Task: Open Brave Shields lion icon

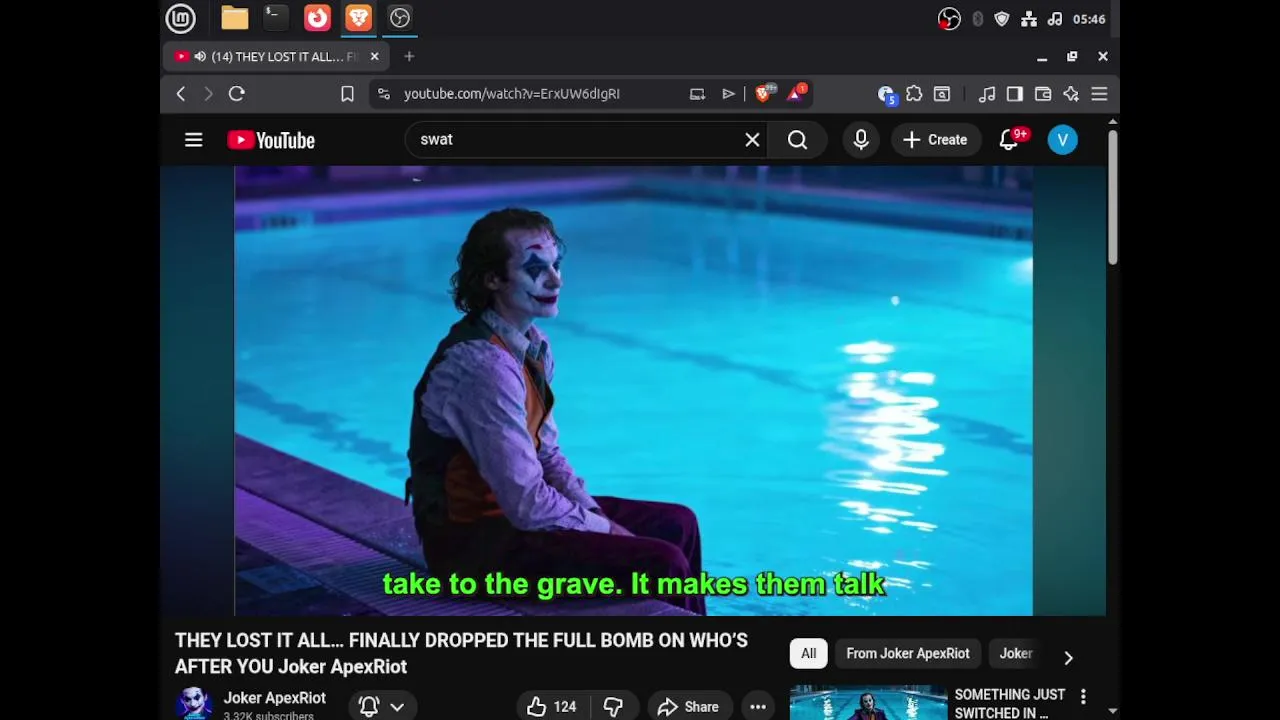Action: (764, 93)
